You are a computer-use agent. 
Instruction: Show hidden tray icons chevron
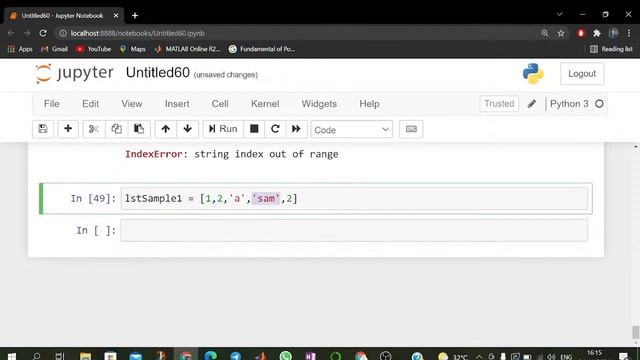click(479, 357)
